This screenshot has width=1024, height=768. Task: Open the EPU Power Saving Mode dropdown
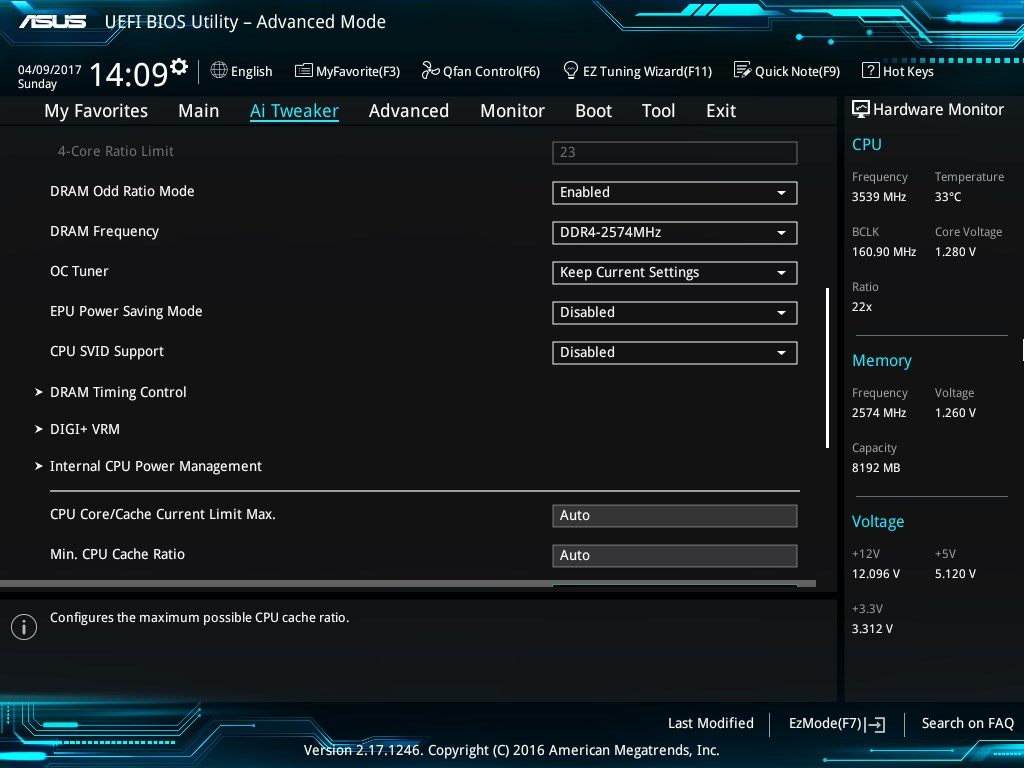[x=675, y=312]
